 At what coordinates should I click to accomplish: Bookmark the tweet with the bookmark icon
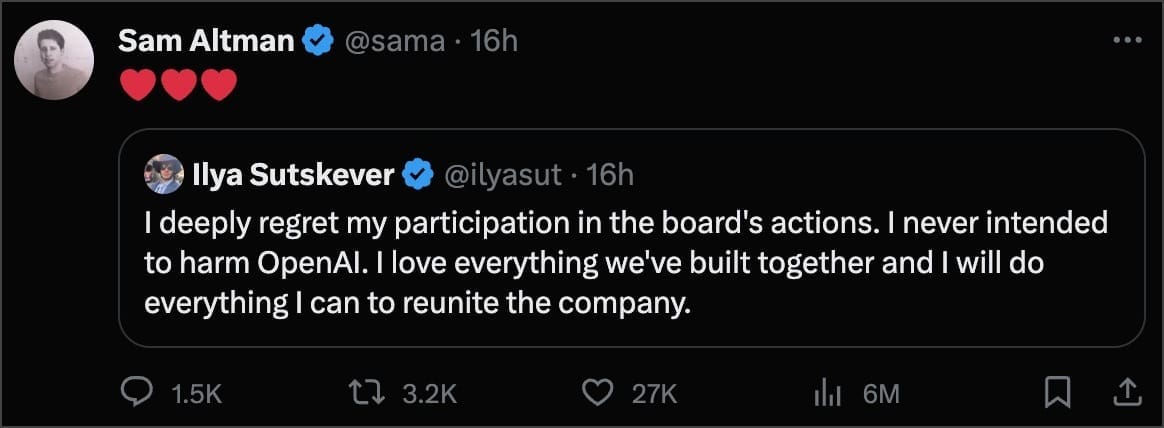(x=1056, y=392)
